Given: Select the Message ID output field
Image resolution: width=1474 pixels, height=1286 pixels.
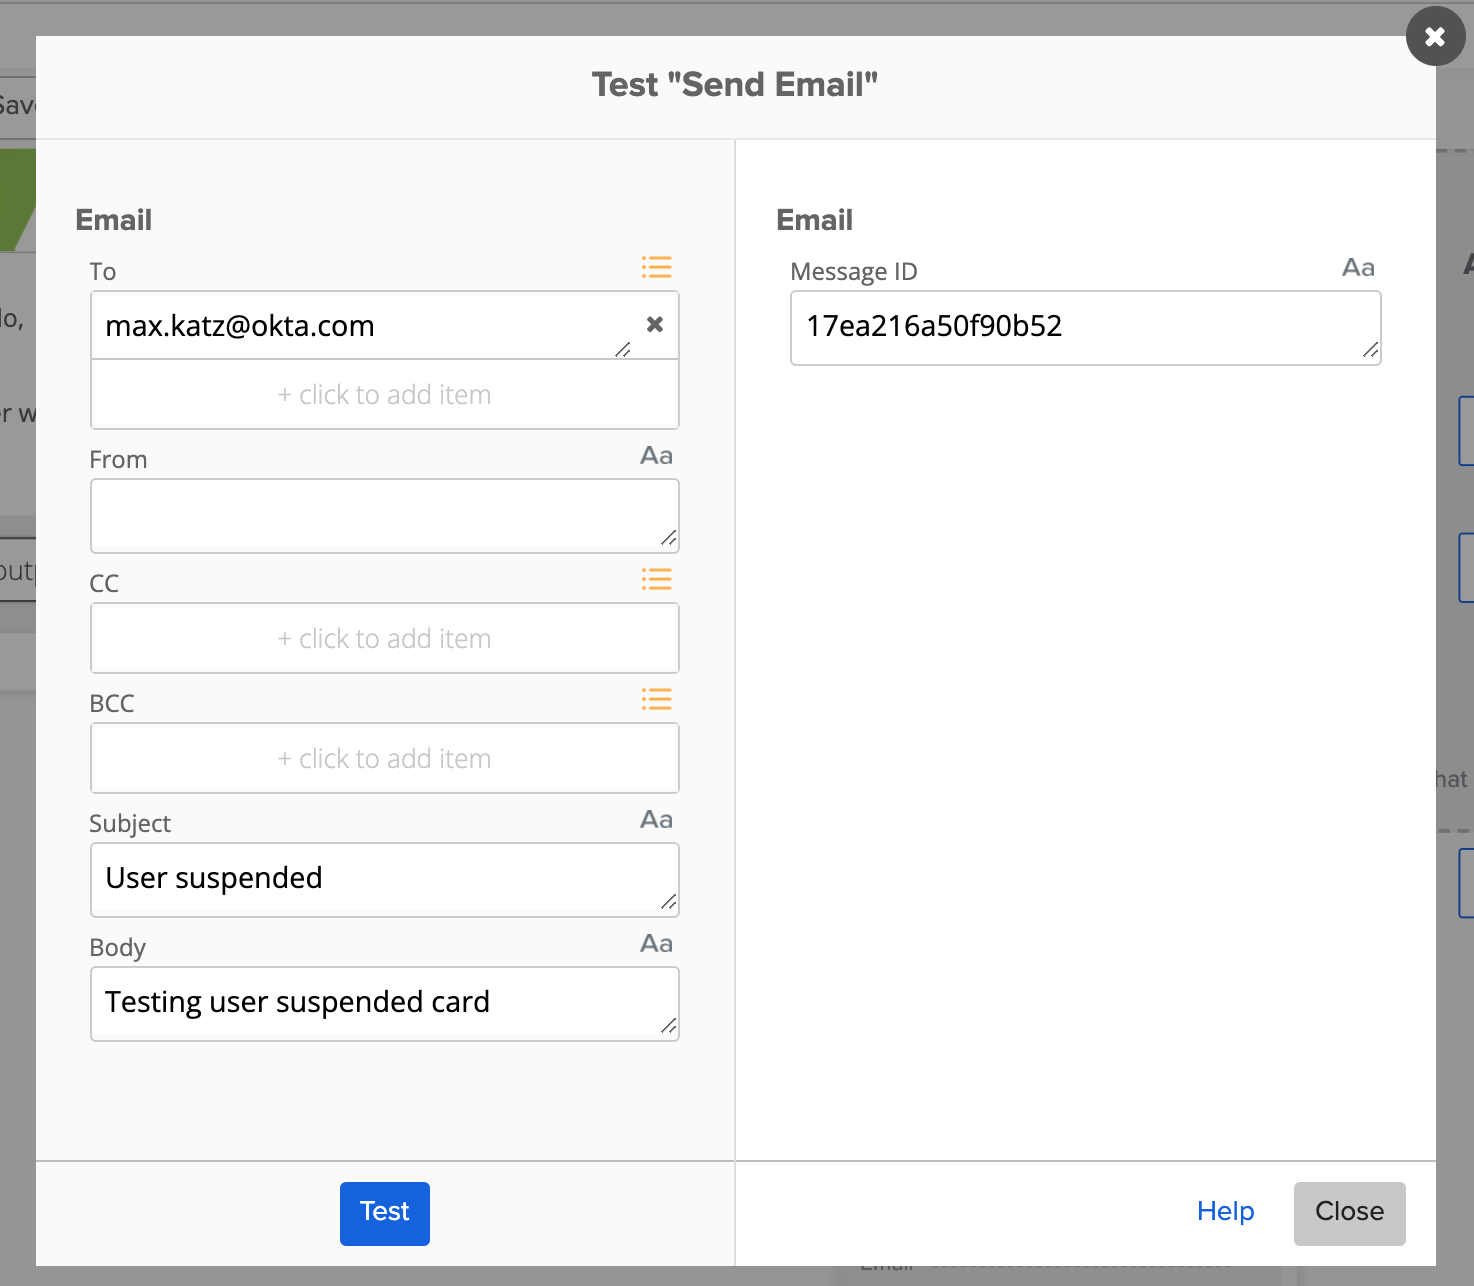Looking at the screenshot, I should [x=1085, y=328].
